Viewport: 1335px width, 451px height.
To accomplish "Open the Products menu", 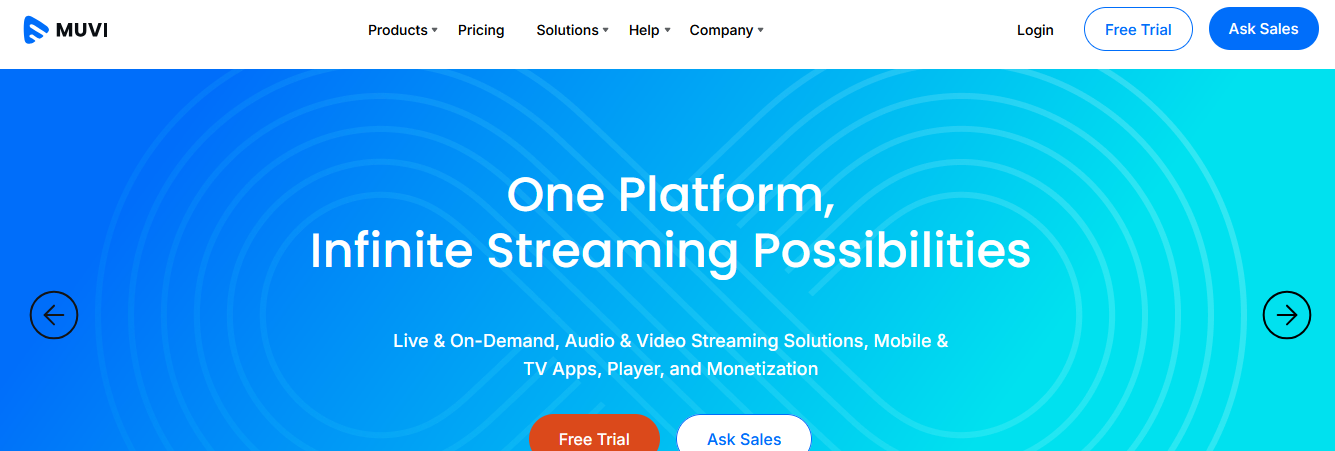I will pos(398,30).
